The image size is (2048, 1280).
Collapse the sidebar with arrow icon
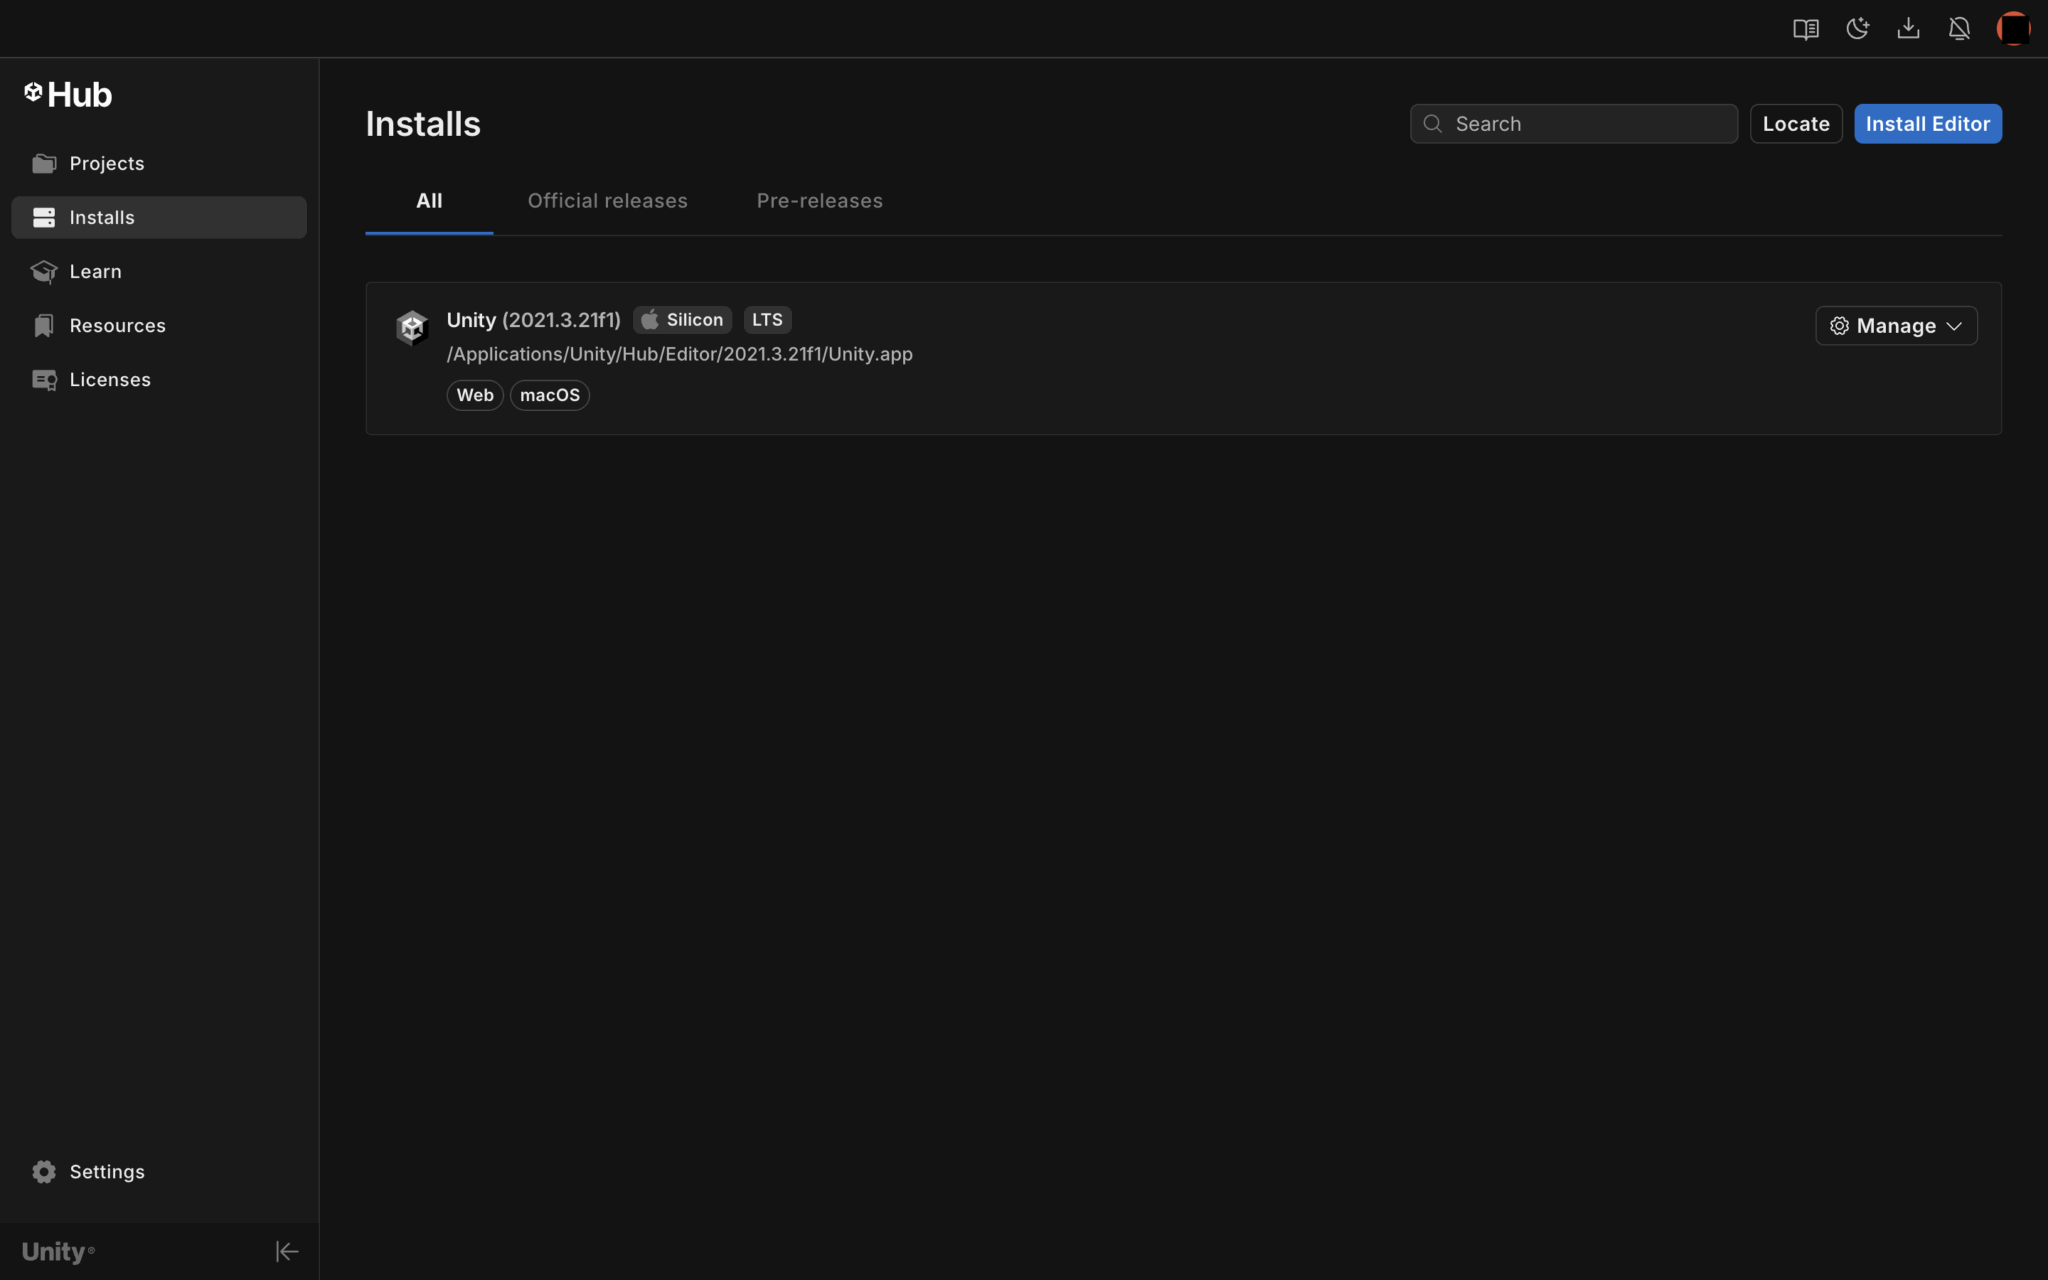tap(286, 1251)
